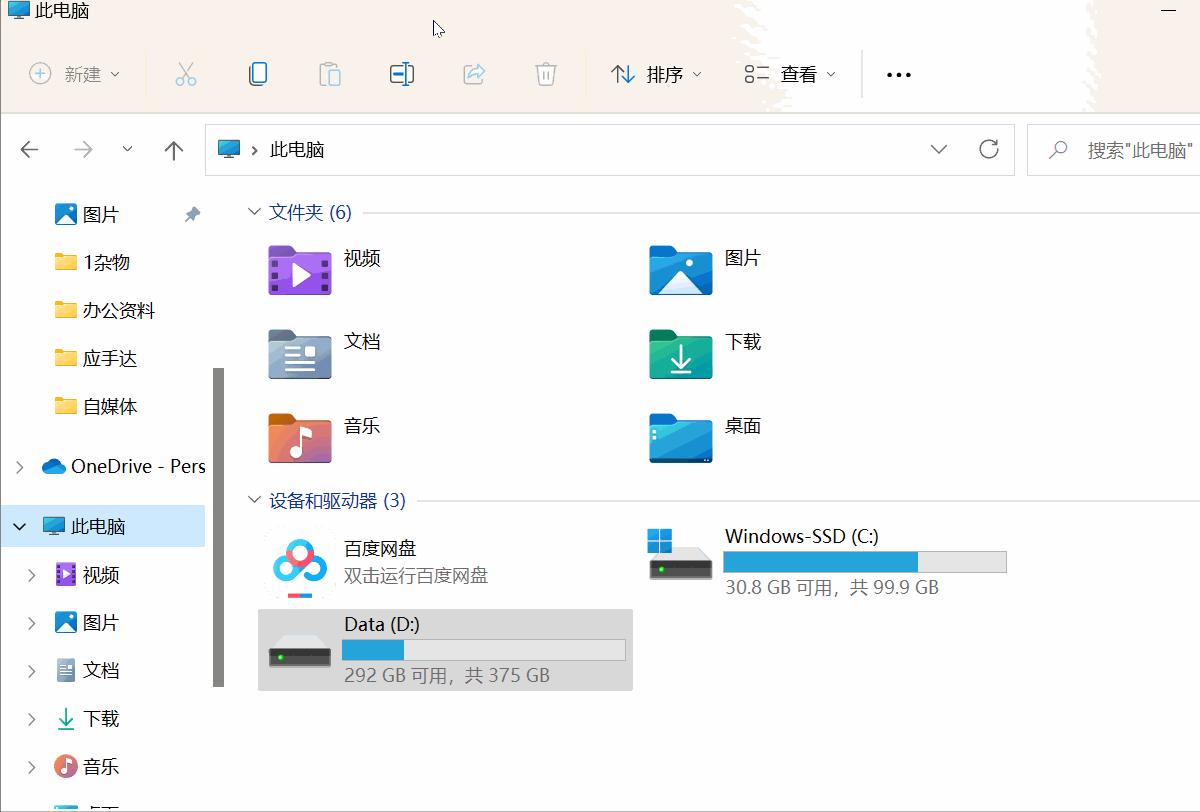The image size is (1200, 812).
Task: Select the Rename icon in the toolbar
Action: click(x=402, y=74)
